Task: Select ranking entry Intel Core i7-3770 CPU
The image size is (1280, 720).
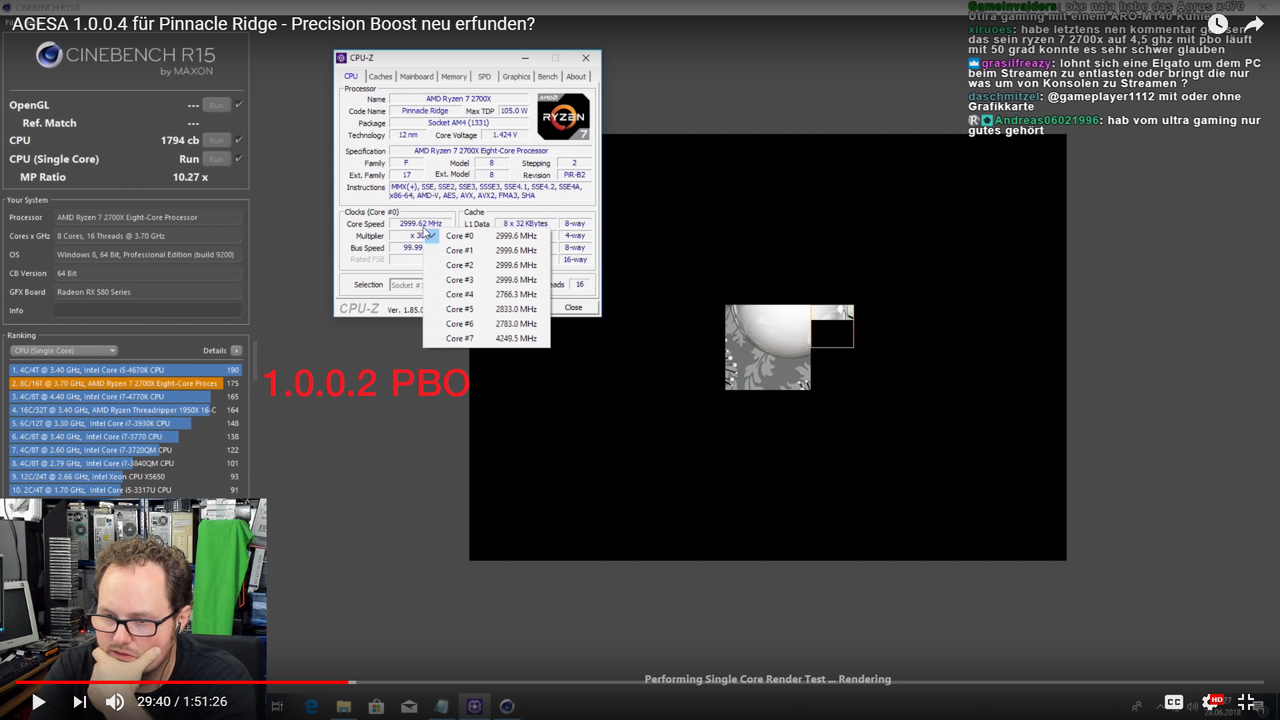Action: click(125, 437)
